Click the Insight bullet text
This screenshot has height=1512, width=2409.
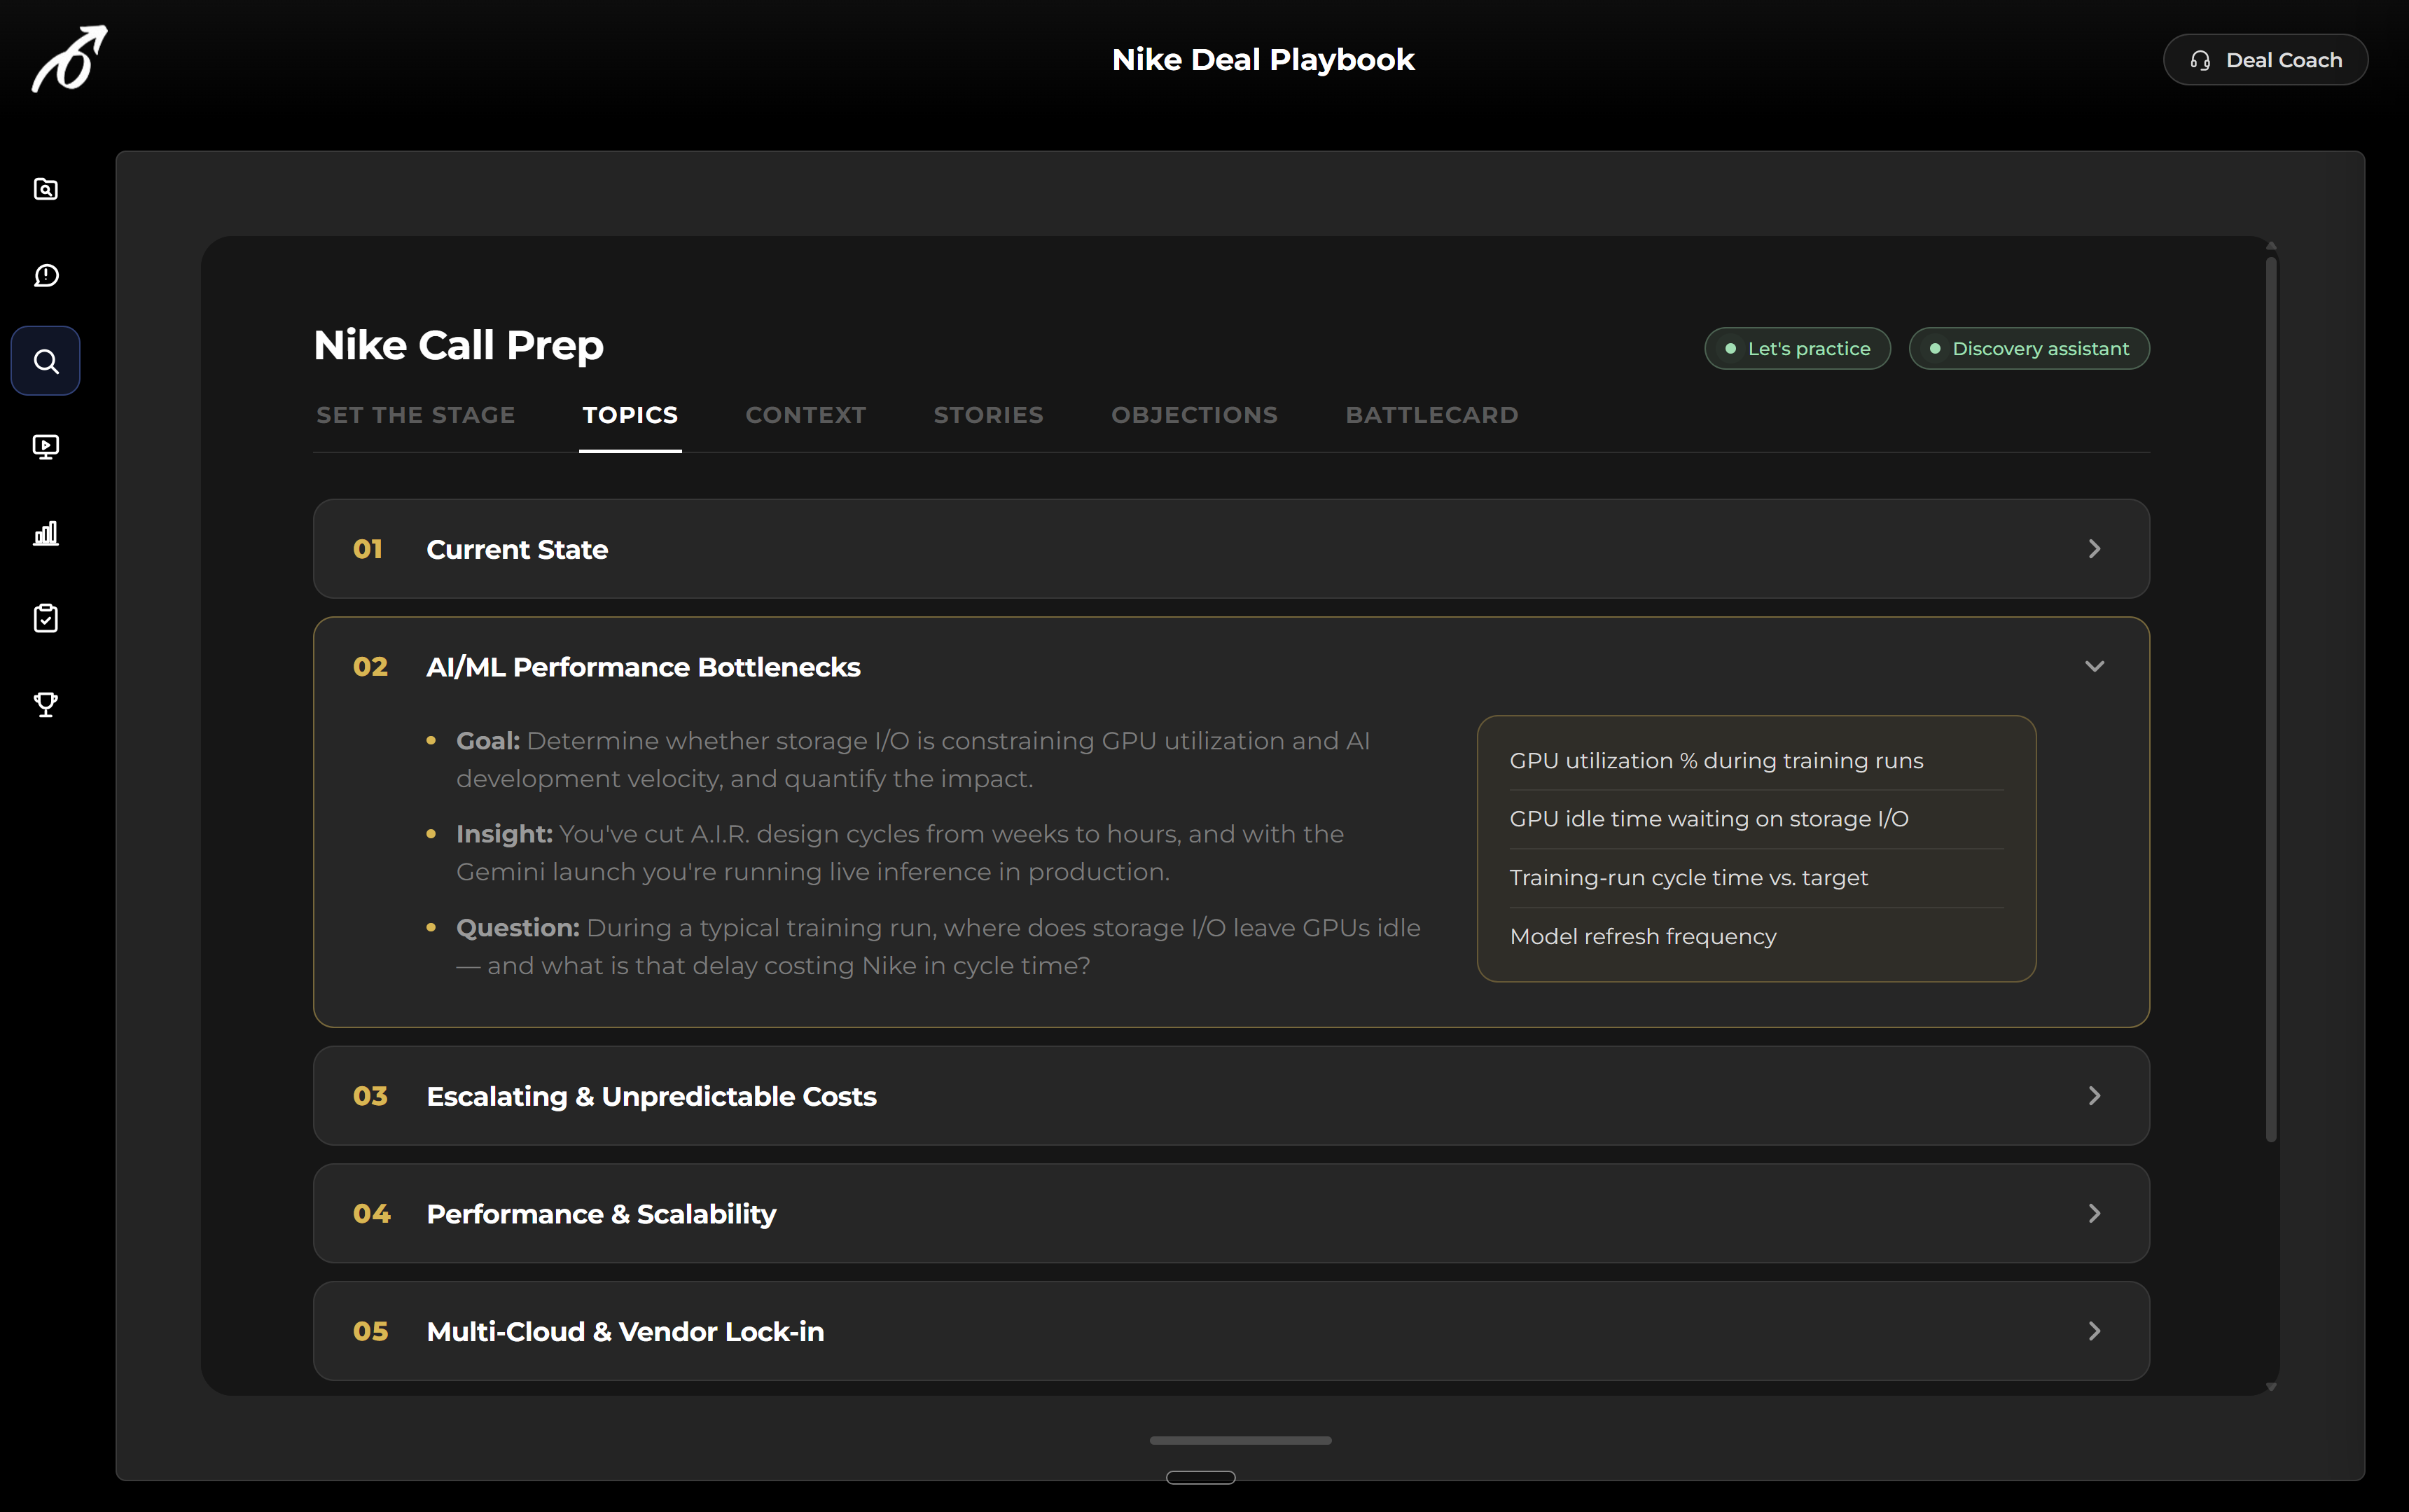click(899, 853)
